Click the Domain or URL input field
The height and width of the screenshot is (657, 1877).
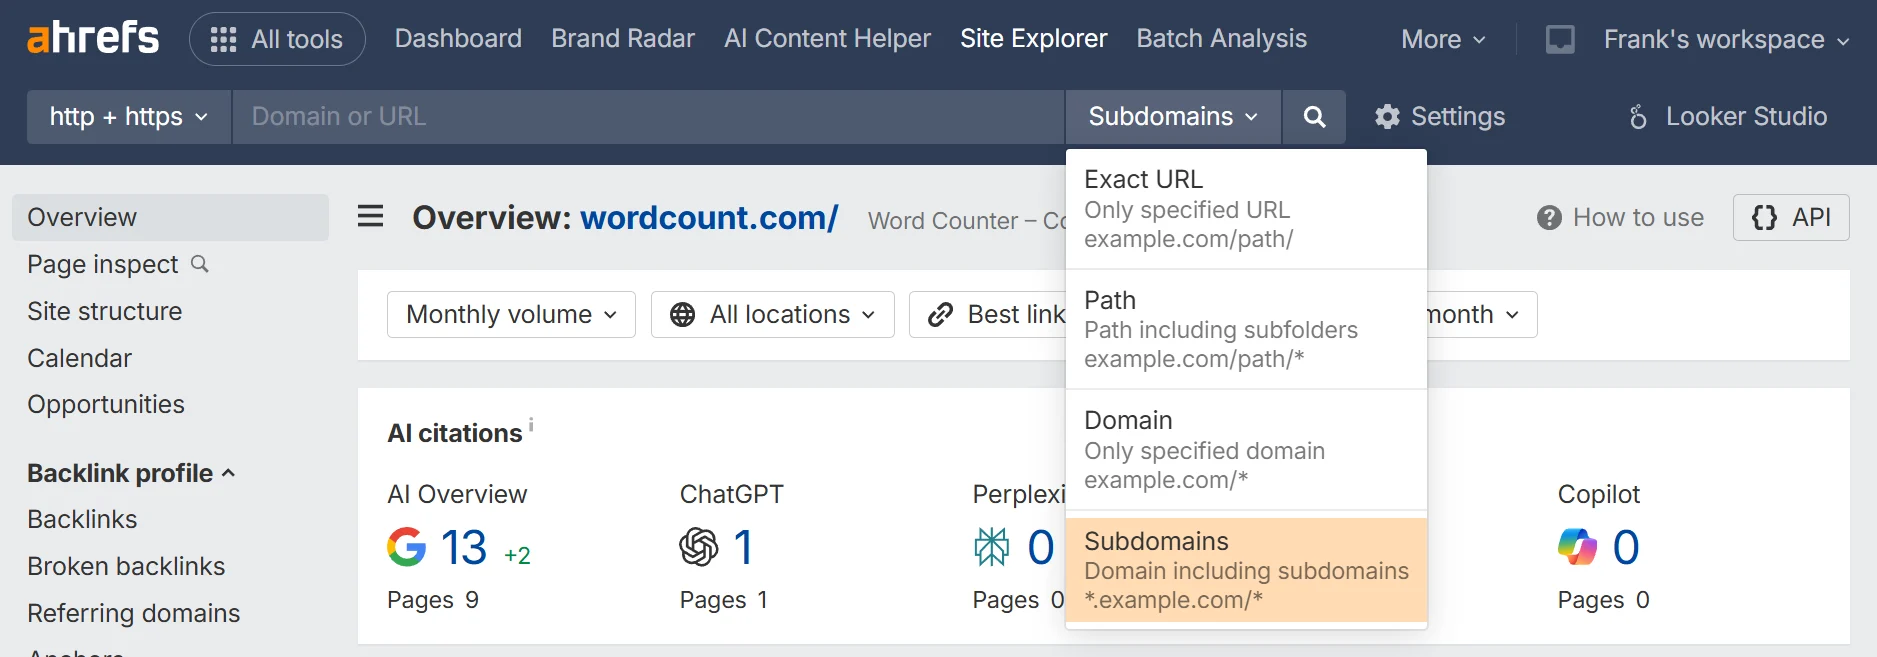tap(647, 117)
